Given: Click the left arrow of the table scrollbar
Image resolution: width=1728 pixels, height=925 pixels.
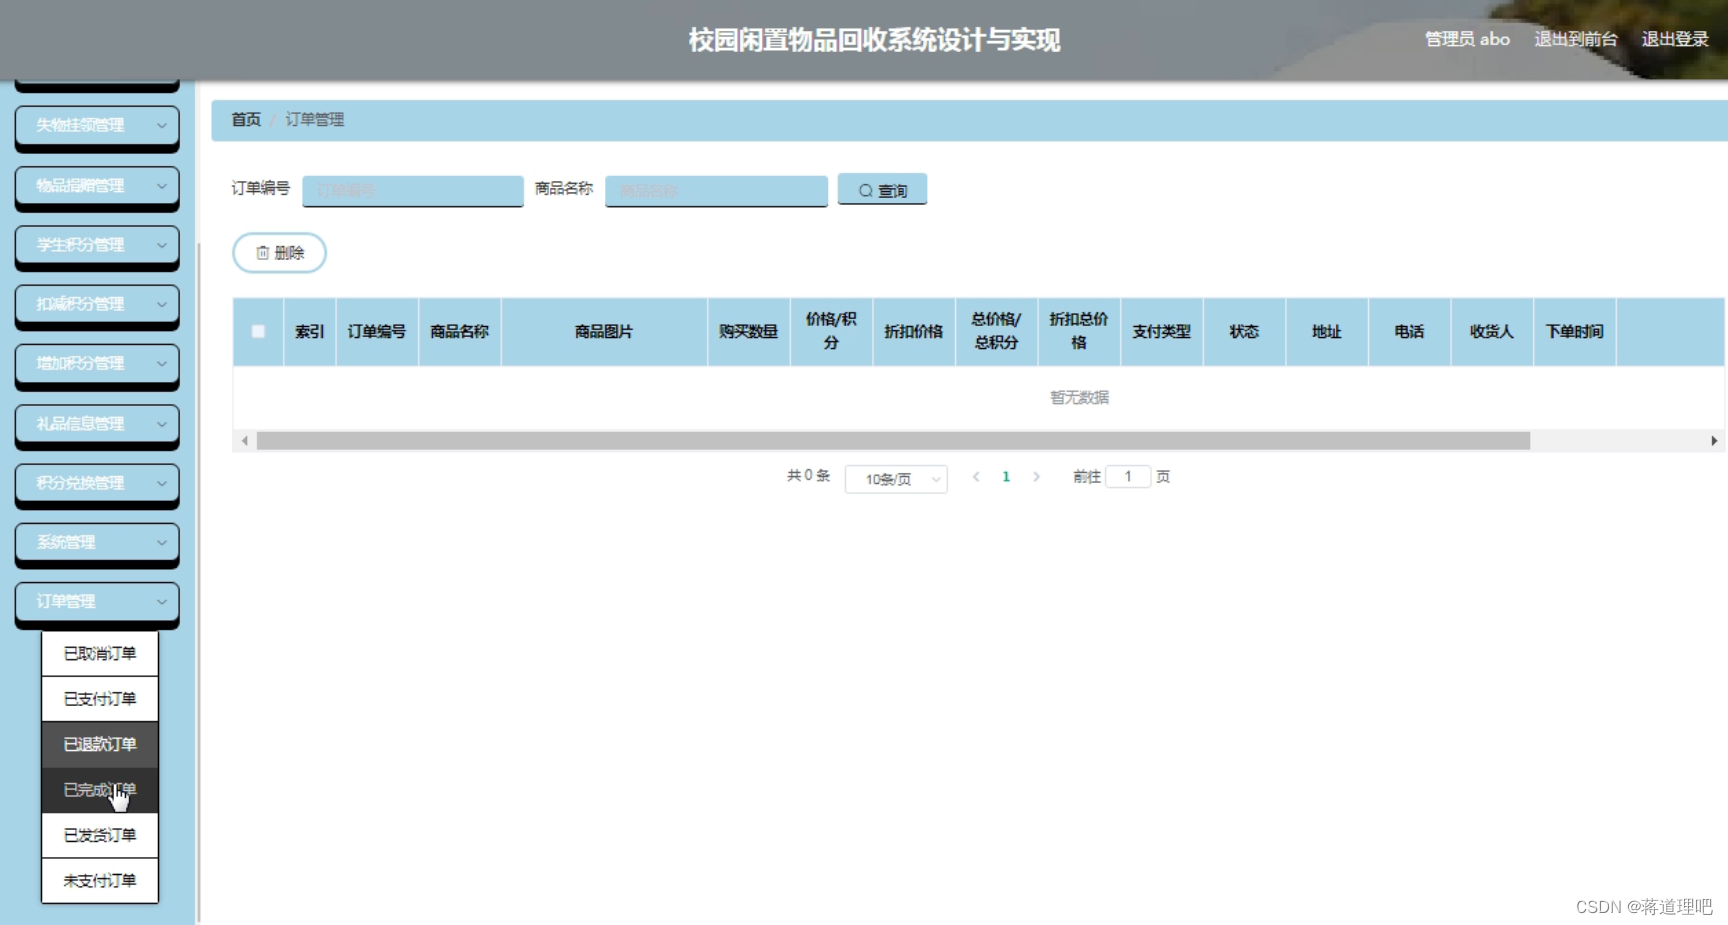Looking at the screenshot, I should pyautogui.click(x=243, y=440).
